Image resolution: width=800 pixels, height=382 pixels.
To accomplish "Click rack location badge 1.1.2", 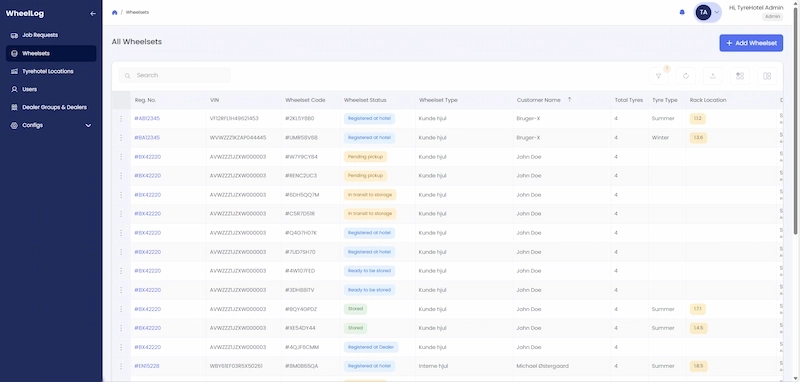I will 698,119.
